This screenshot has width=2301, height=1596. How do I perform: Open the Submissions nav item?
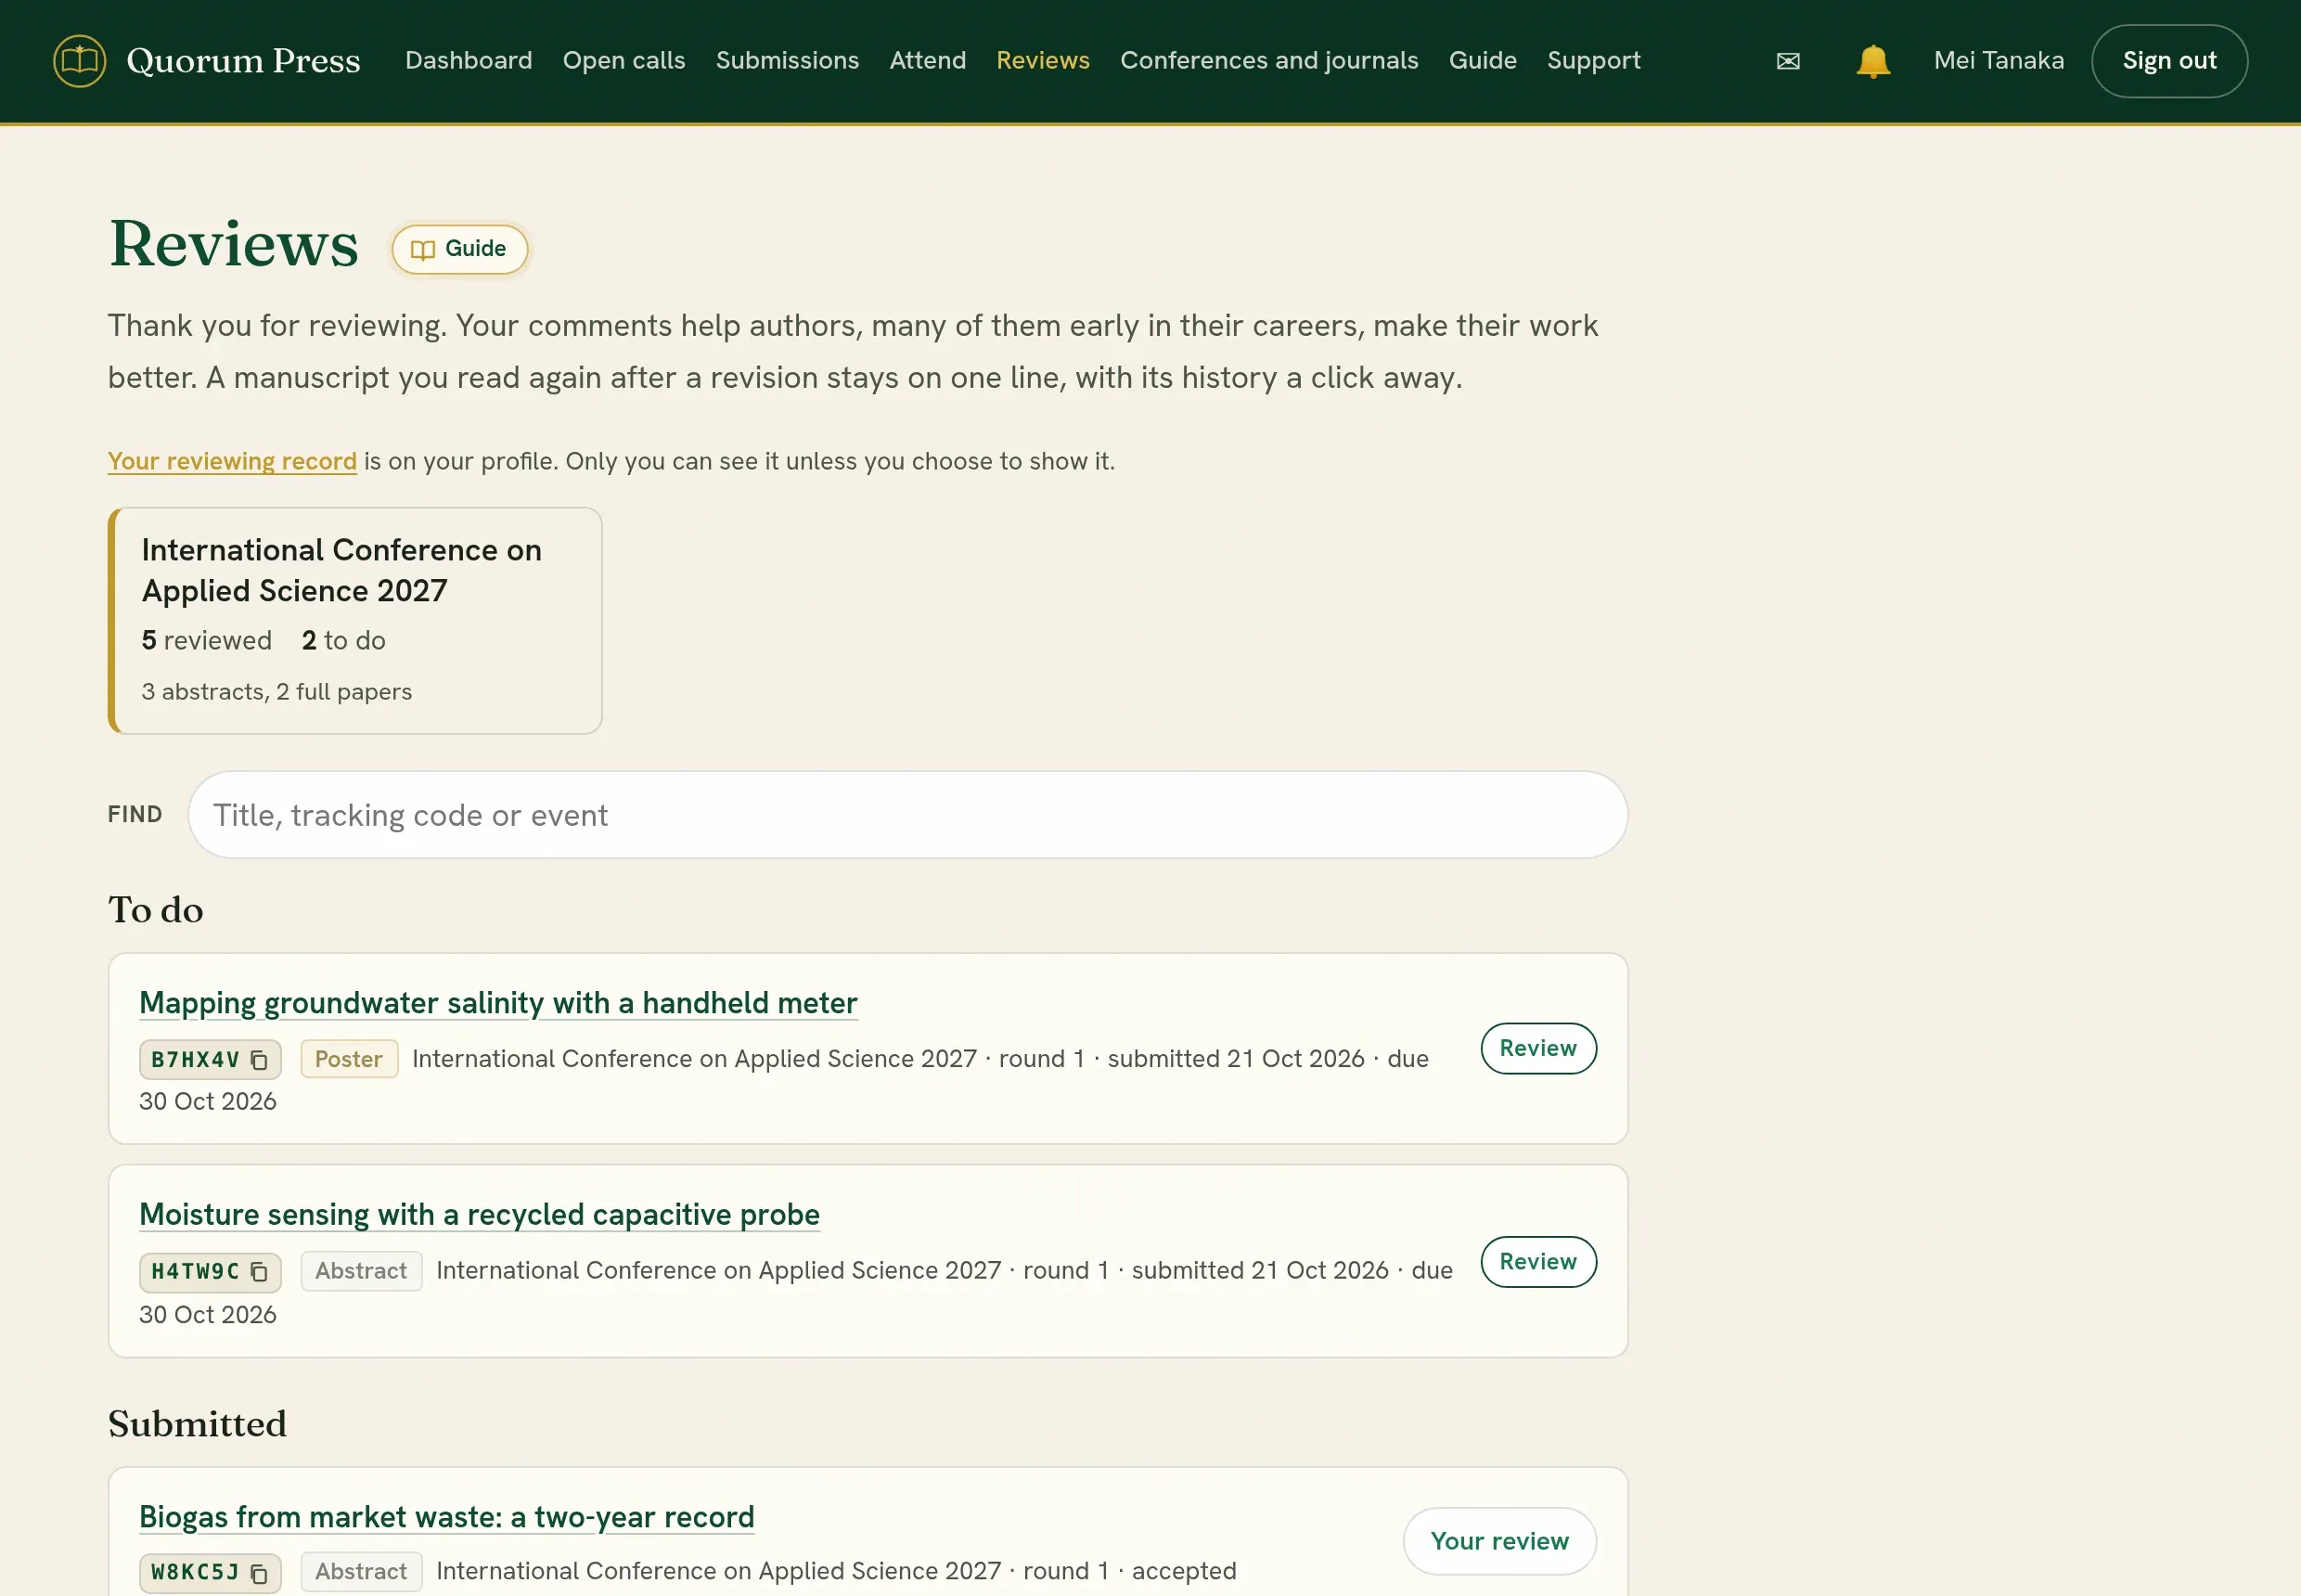[x=787, y=61]
